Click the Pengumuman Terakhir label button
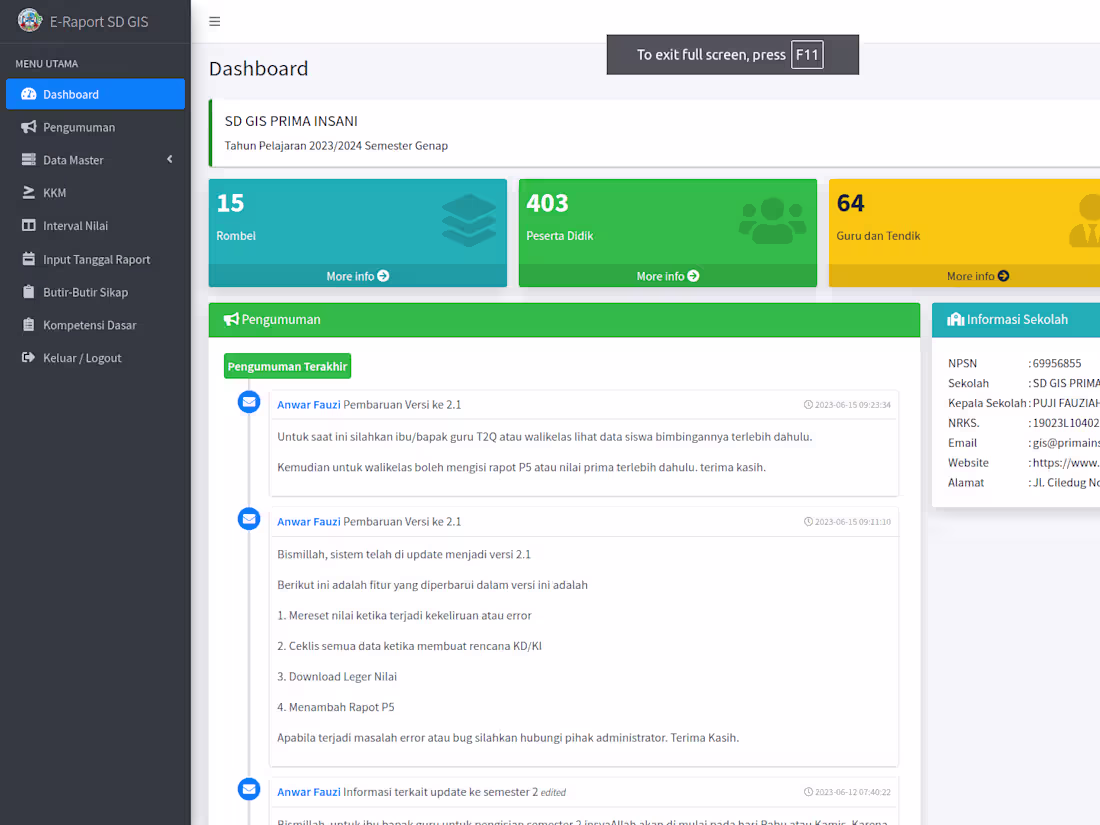This screenshot has height=825, width=1100. [x=288, y=366]
